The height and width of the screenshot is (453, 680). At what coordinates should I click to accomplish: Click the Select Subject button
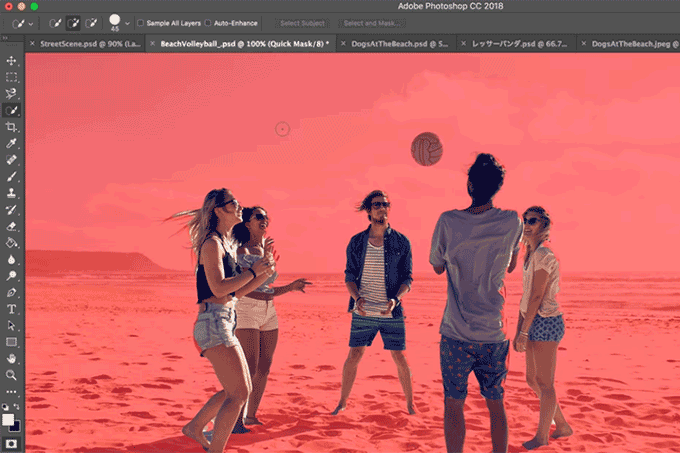pyautogui.click(x=302, y=22)
